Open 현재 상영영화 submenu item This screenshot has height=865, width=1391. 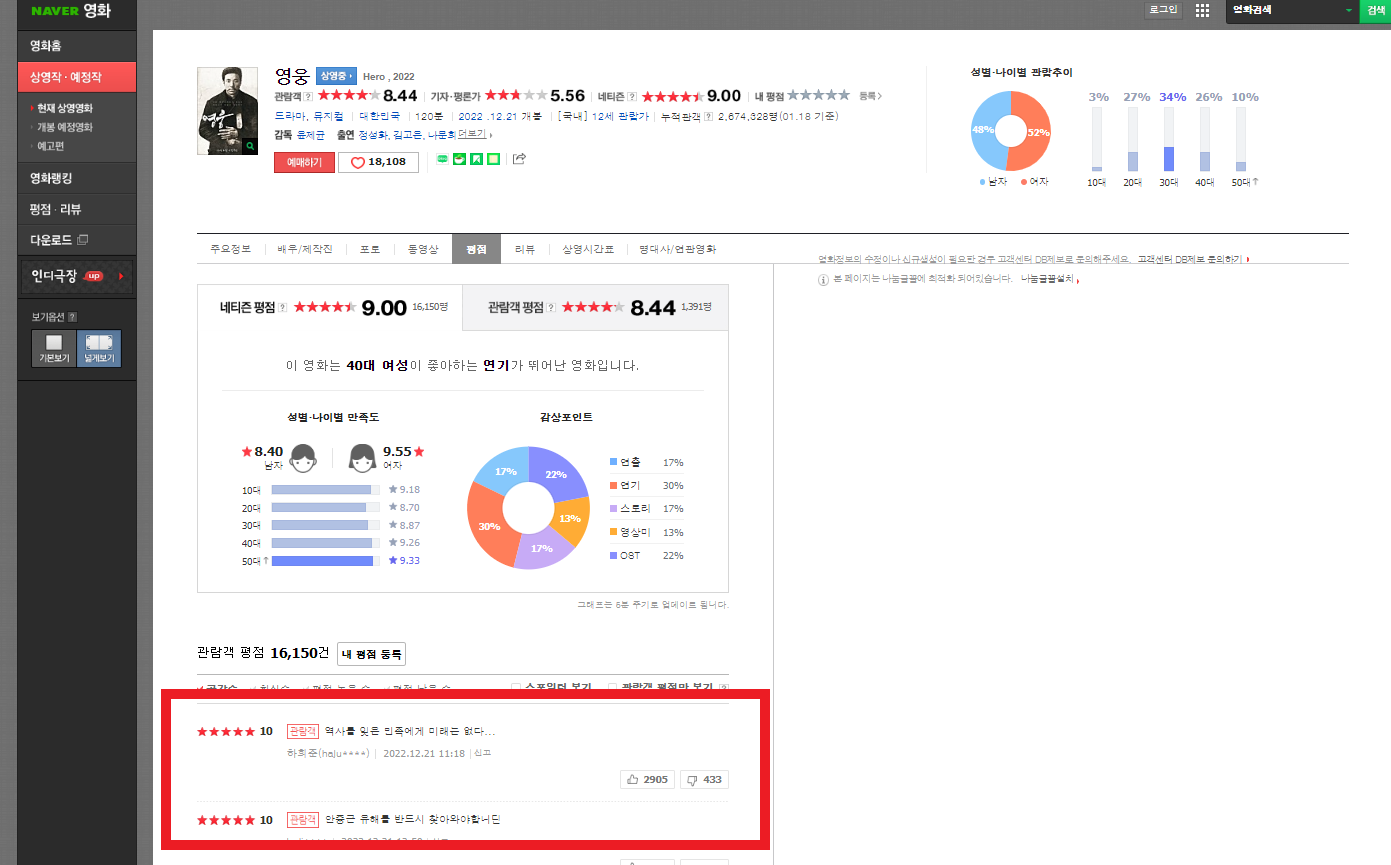pyautogui.click(x=66, y=108)
